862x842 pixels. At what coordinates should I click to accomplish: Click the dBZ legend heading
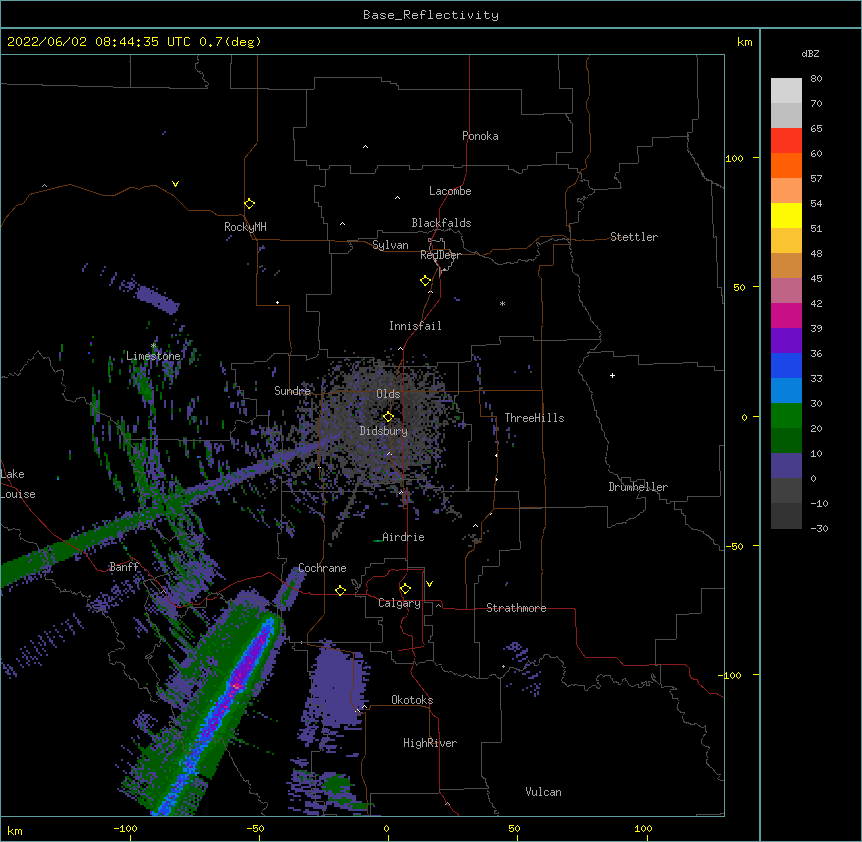[x=810, y=54]
